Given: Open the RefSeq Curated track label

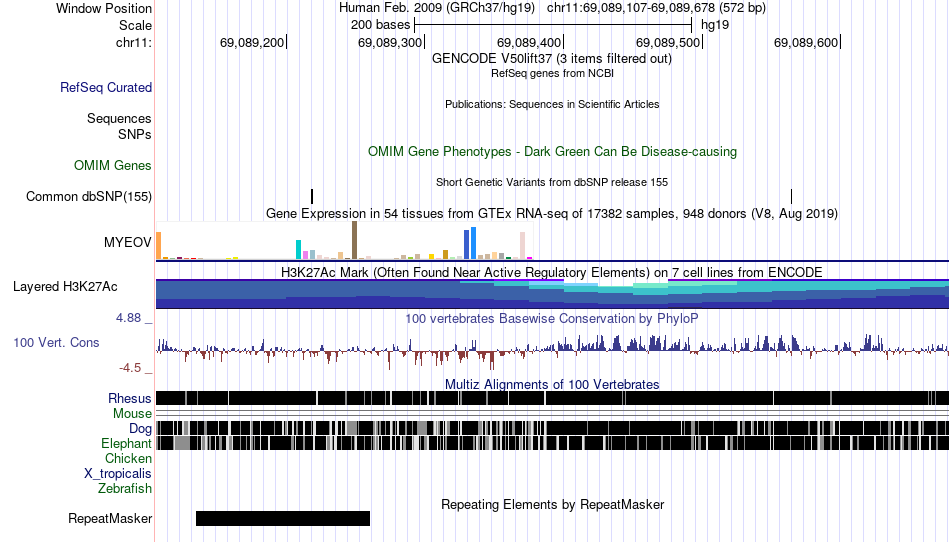Looking at the screenshot, I should [x=105, y=87].
